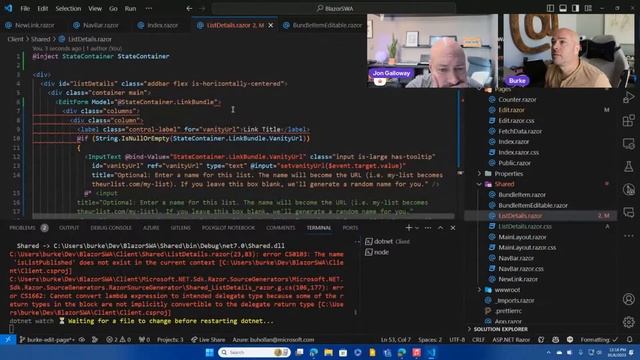Go back with the navigation arrow
This screenshot has width=640, height=360.
189,8
